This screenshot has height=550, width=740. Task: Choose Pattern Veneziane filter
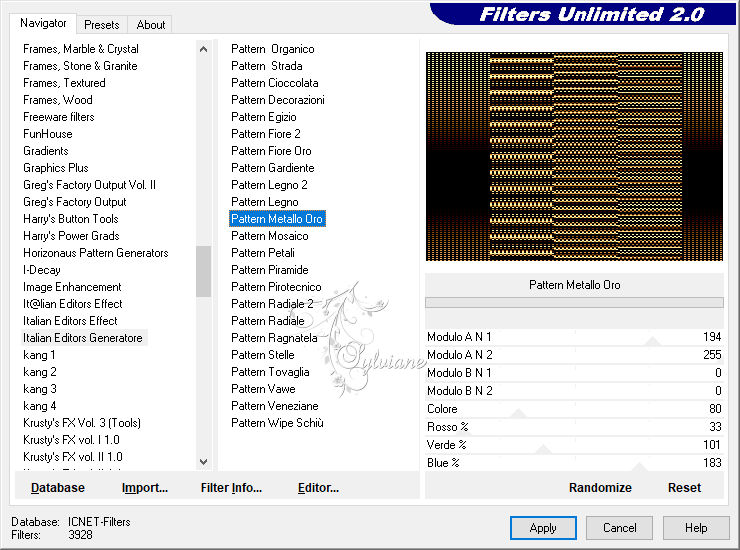(x=275, y=406)
